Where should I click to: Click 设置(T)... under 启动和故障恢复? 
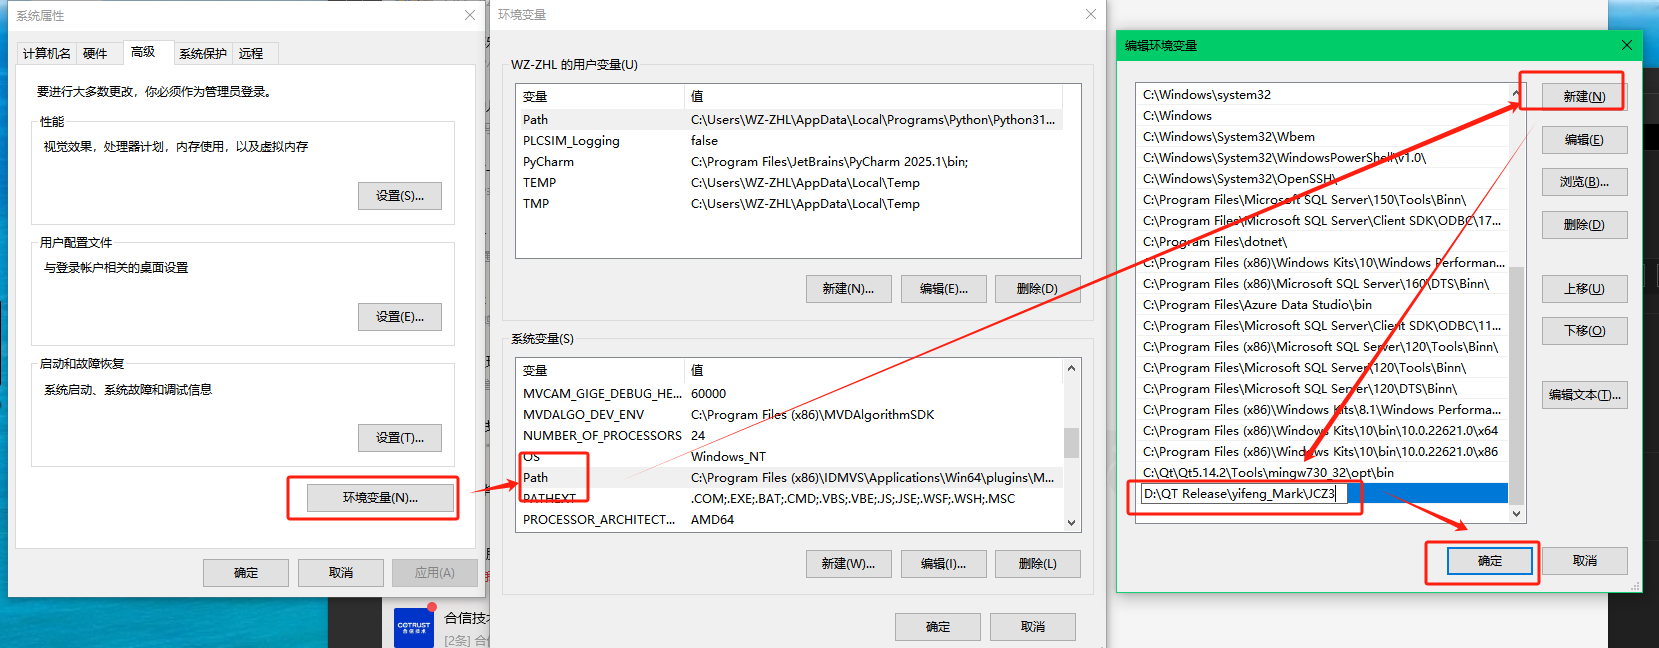tap(400, 438)
